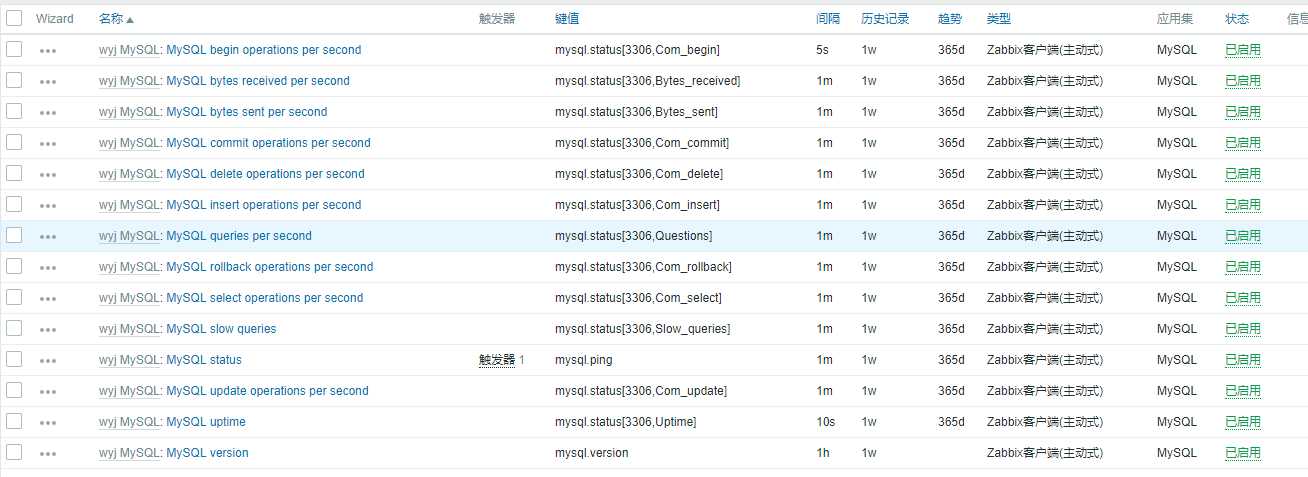Select checkbox for MySQL bytes sent per second
This screenshot has height=477, width=1308.
(14, 111)
